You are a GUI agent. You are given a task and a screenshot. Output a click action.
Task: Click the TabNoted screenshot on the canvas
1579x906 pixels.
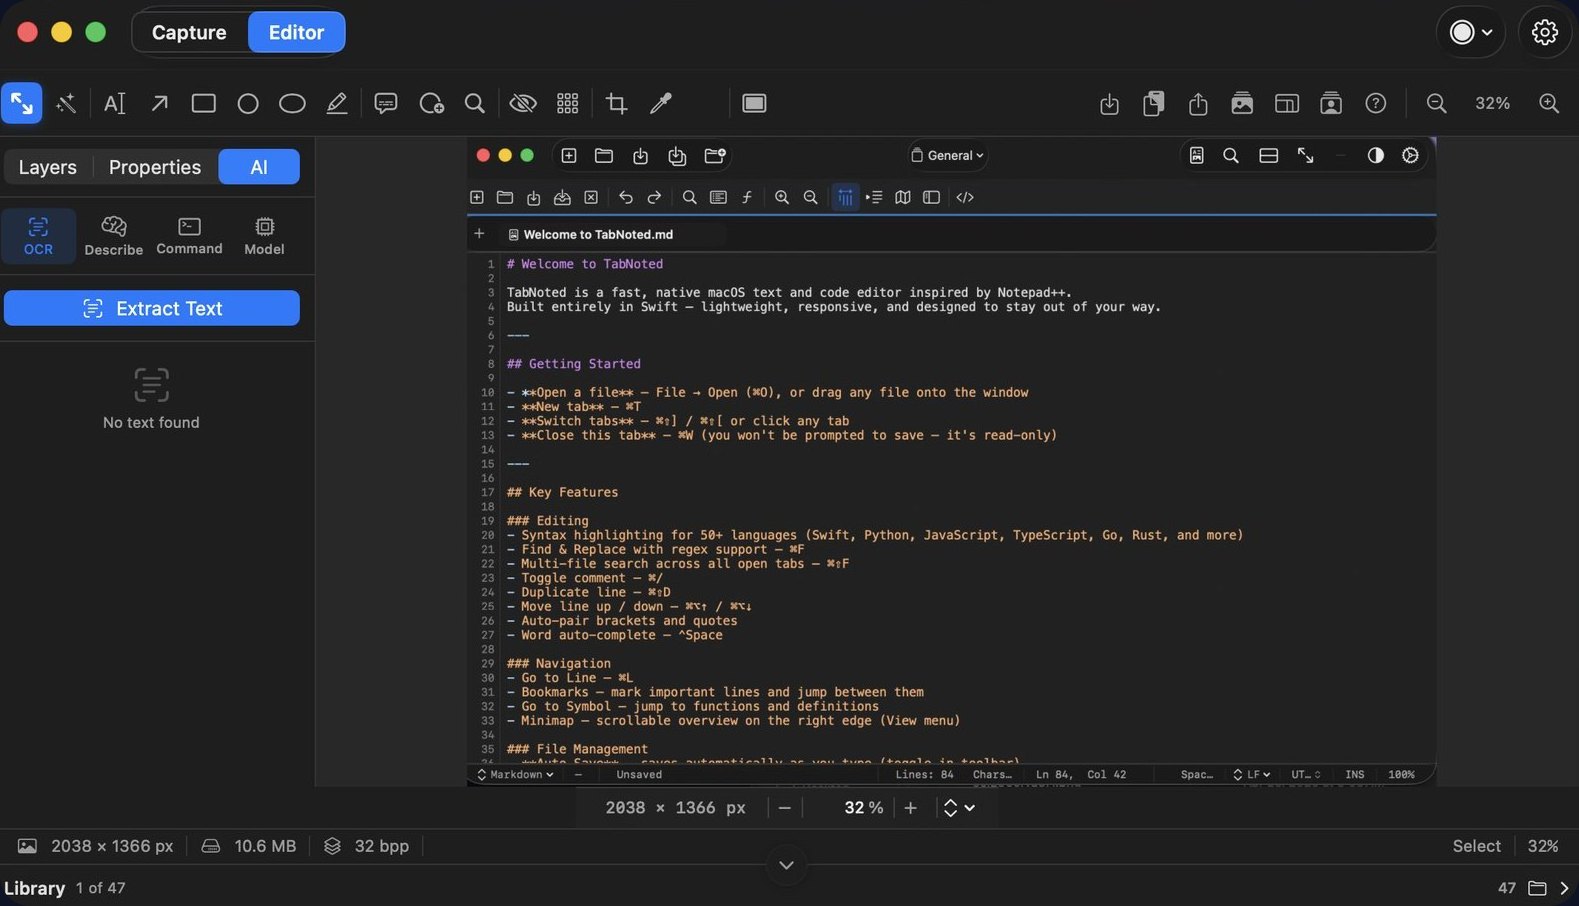click(951, 461)
